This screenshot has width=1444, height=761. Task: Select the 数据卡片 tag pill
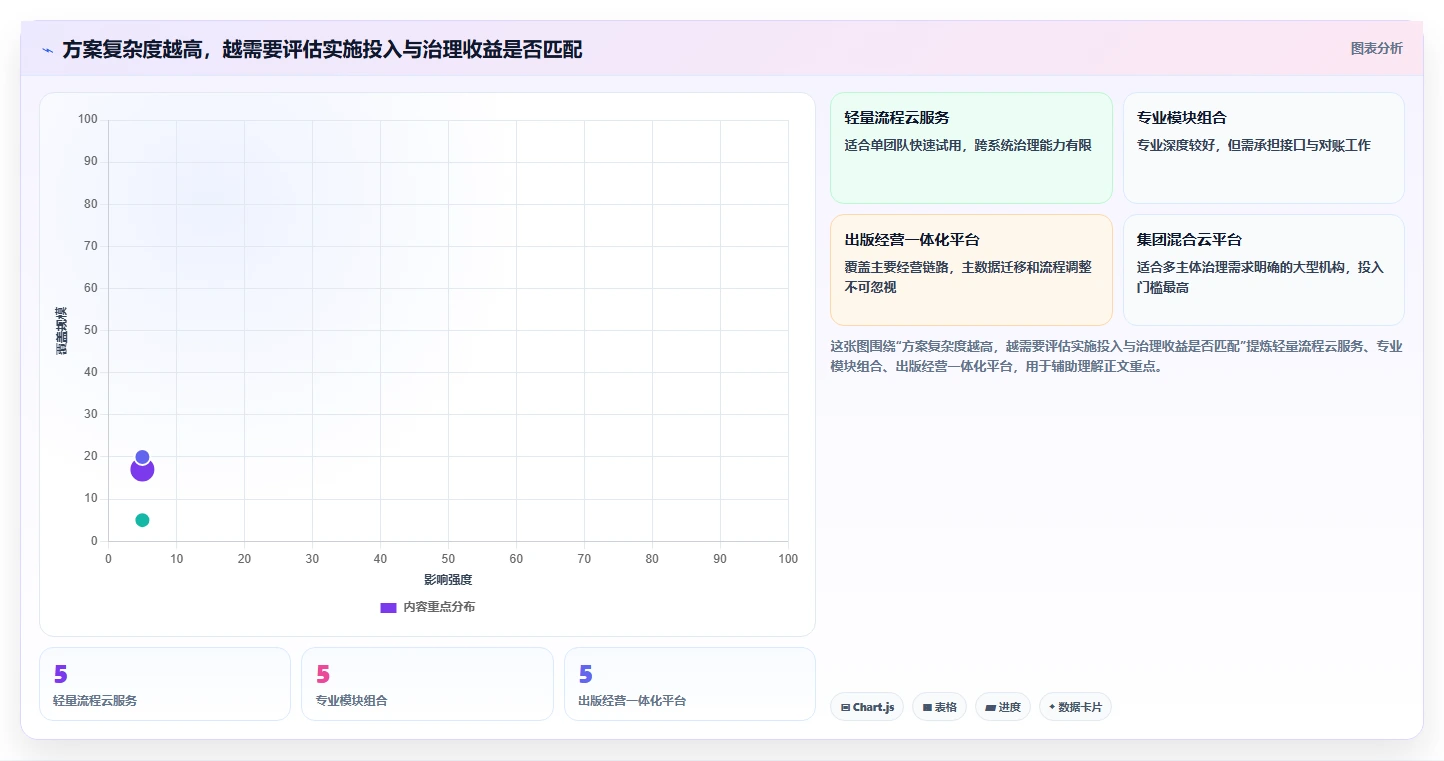(1075, 707)
